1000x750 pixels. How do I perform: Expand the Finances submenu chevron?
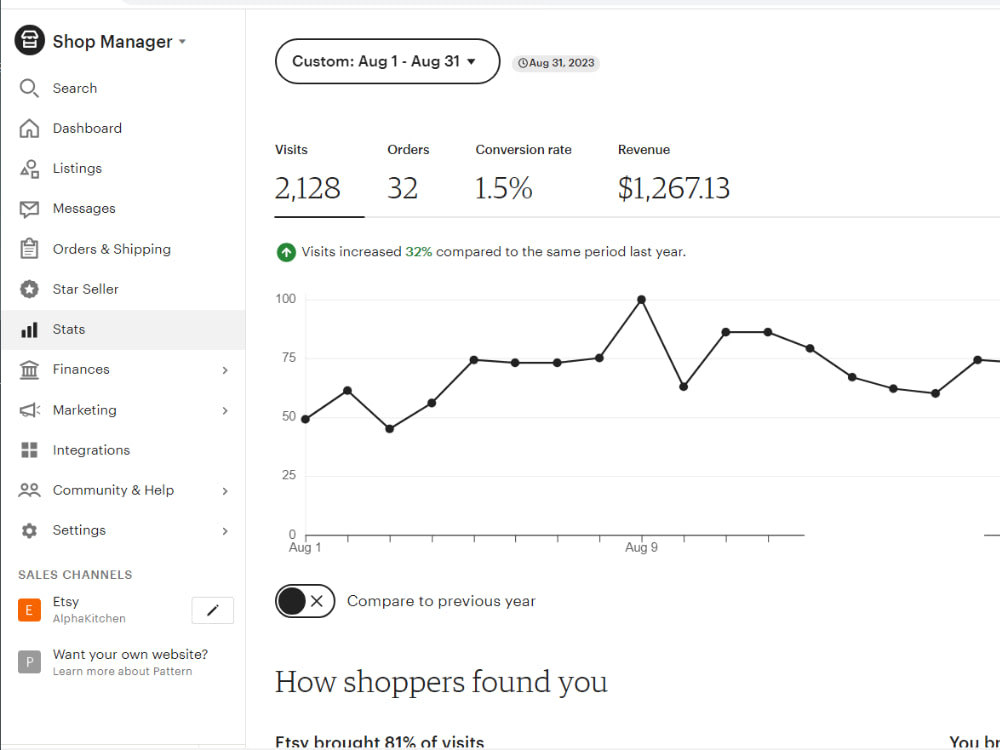point(224,370)
